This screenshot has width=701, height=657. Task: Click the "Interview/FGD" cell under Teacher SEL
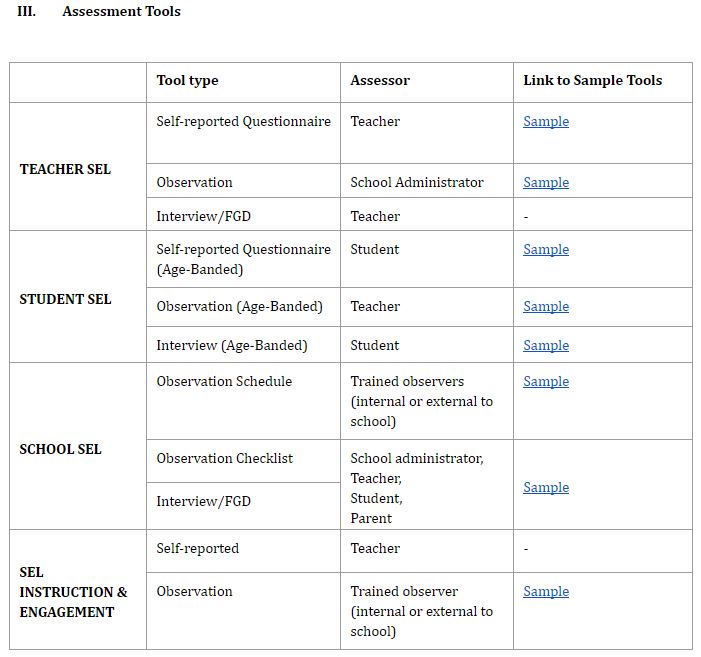(203, 217)
